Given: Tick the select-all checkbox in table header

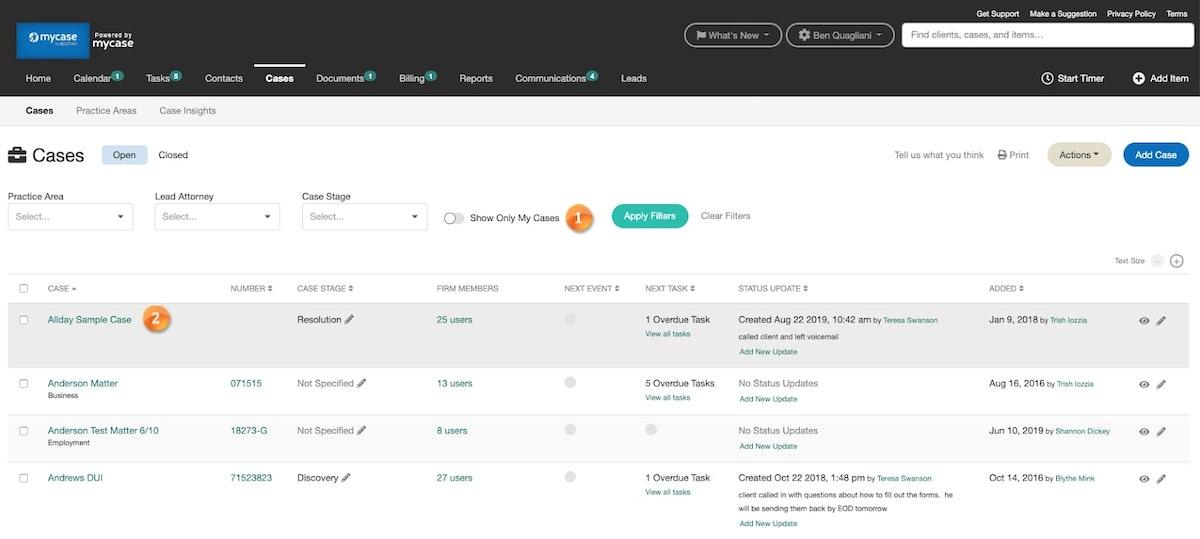Looking at the screenshot, I should coord(24,289).
